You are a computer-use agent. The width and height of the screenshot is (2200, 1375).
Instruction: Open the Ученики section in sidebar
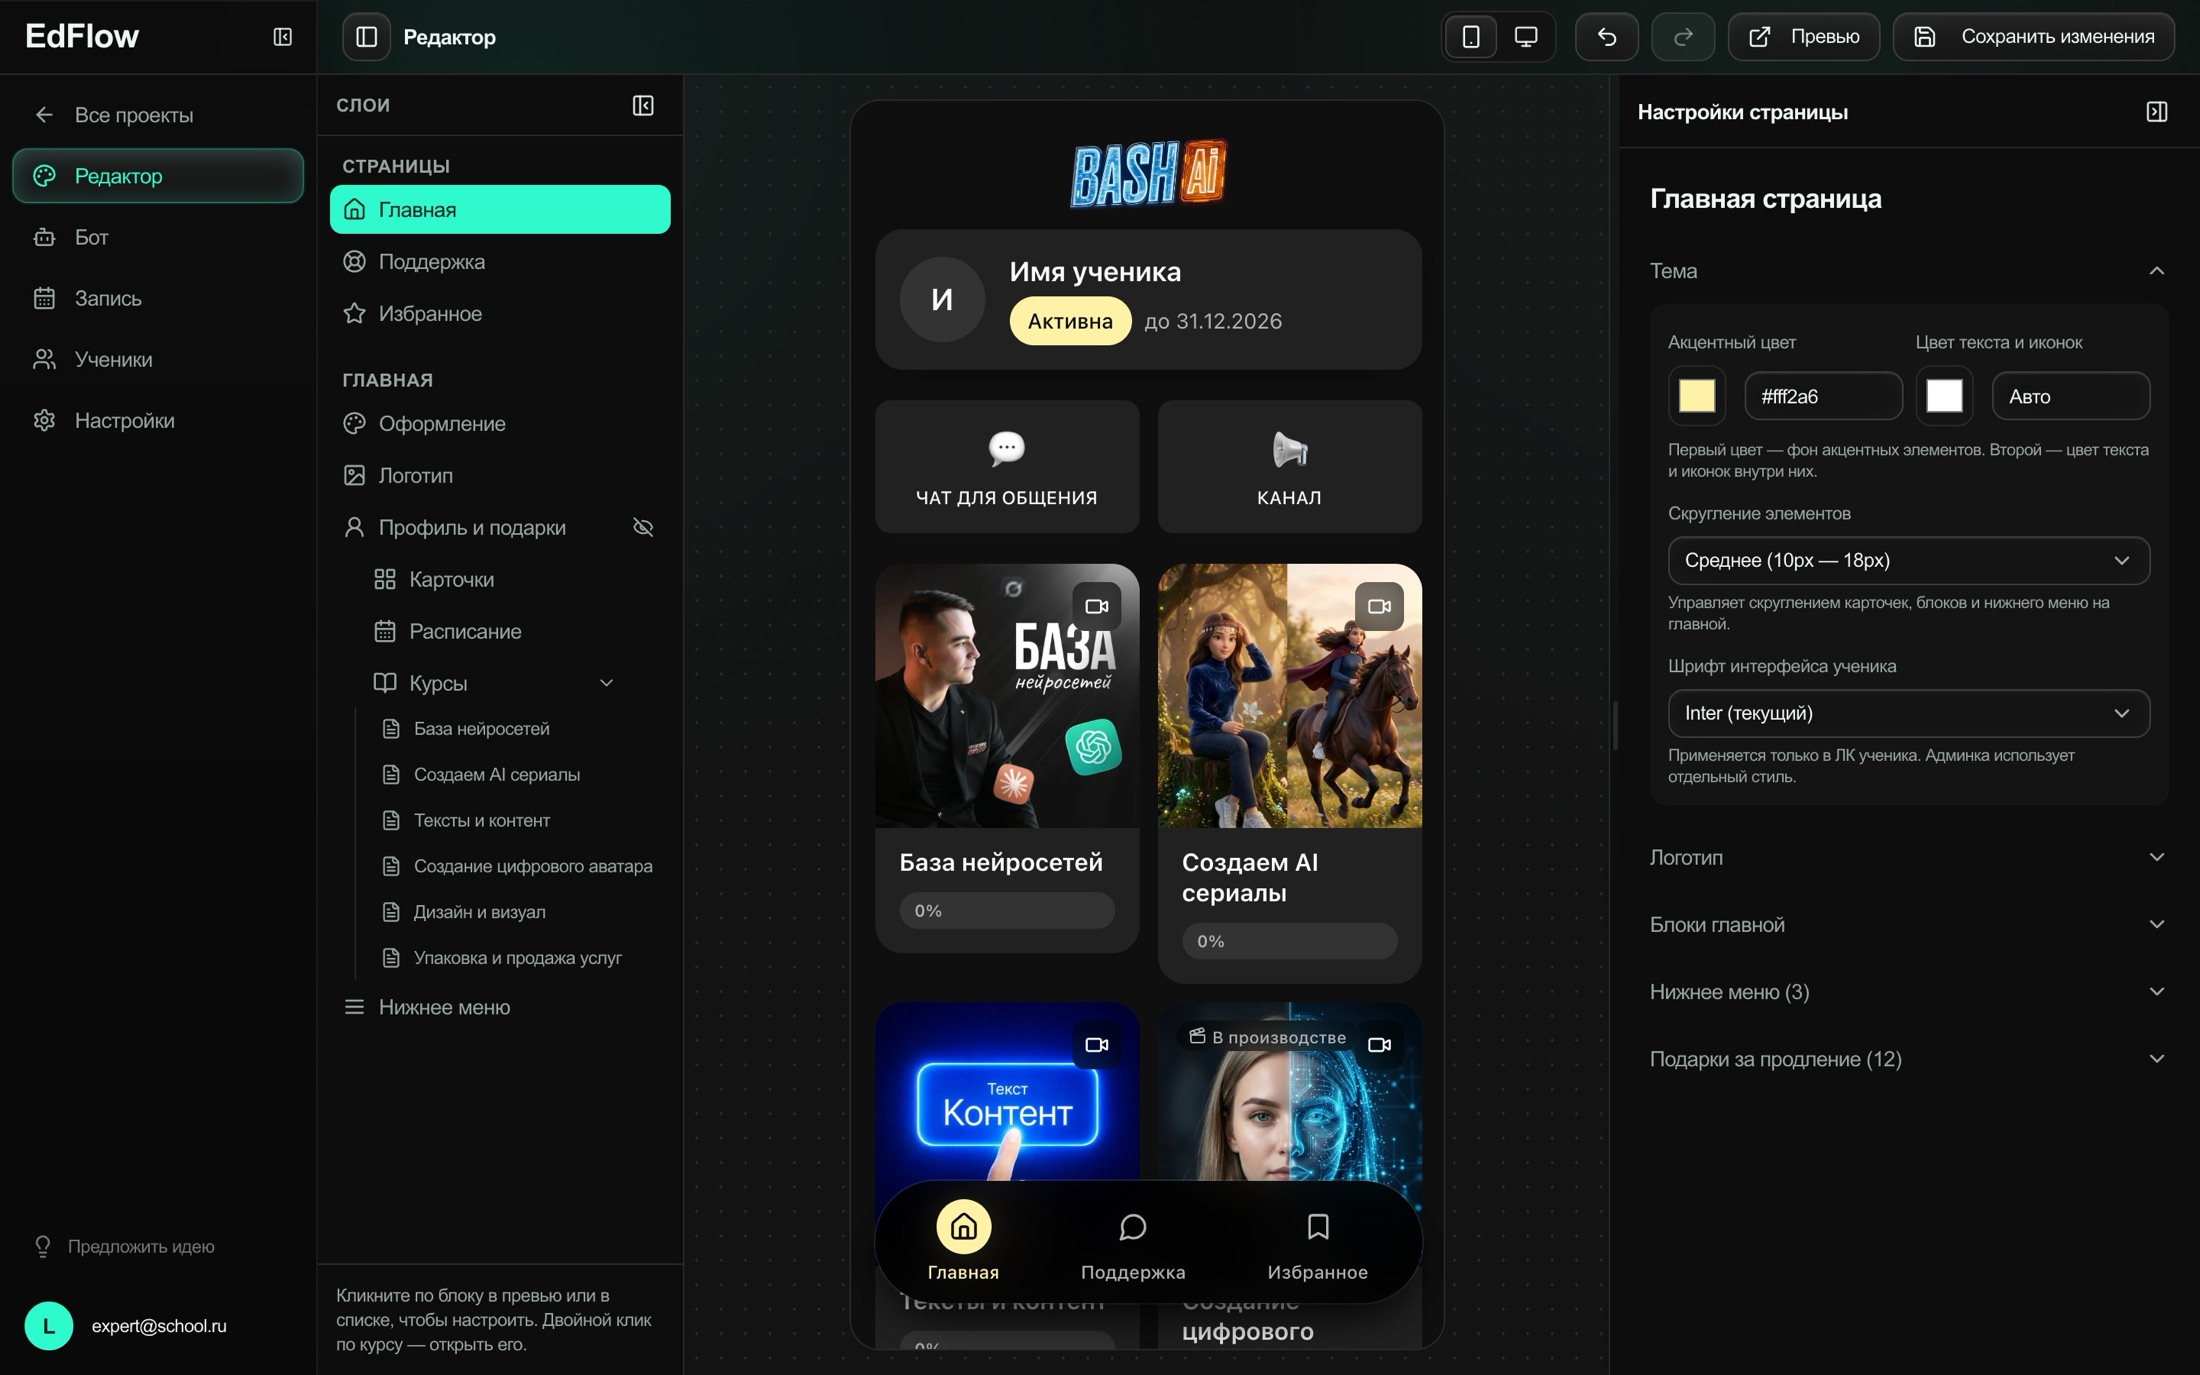[x=158, y=359]
